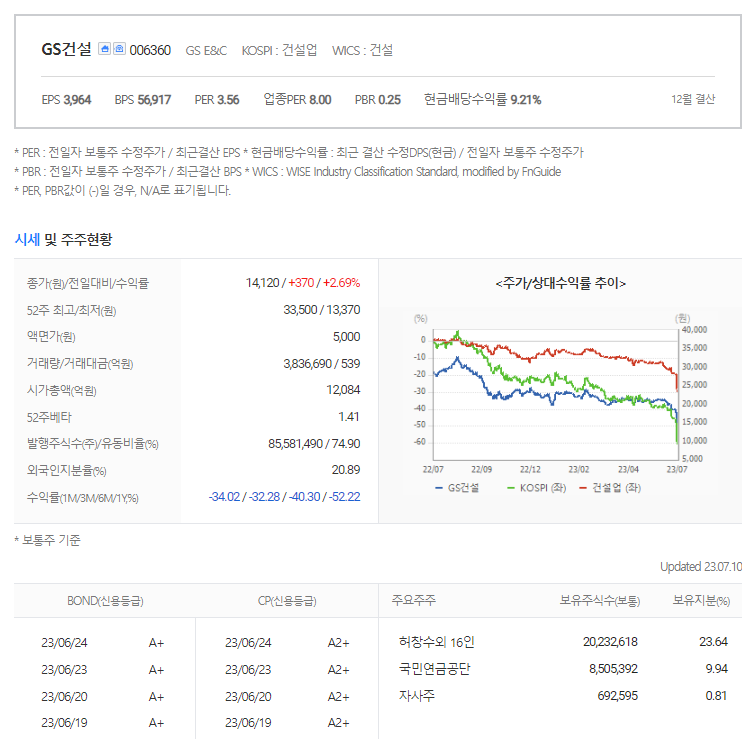This screenshot has height=739, width=745.
Task: Click the 시가총액(억원) row label
Action: tap(61, 391)
